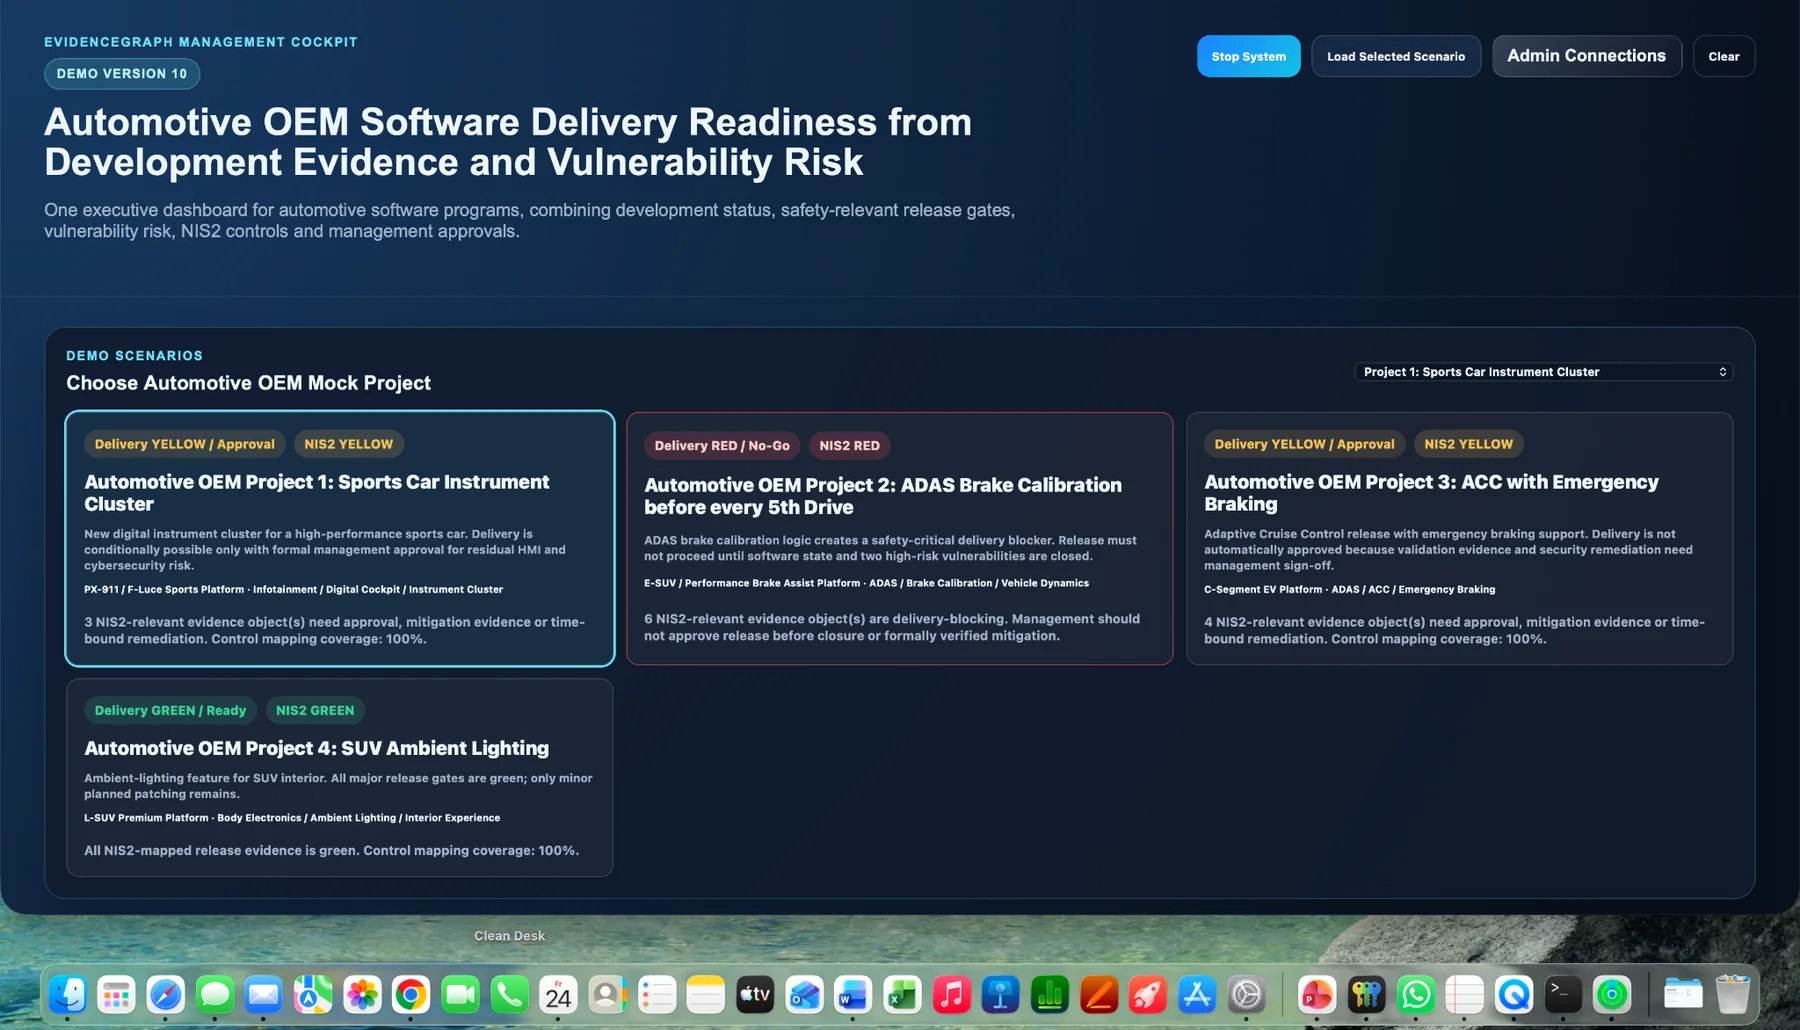This screenshot has height=1030, width=1800.
Task: Click the NIS2 RED badge
Action: tap(849, 446)
